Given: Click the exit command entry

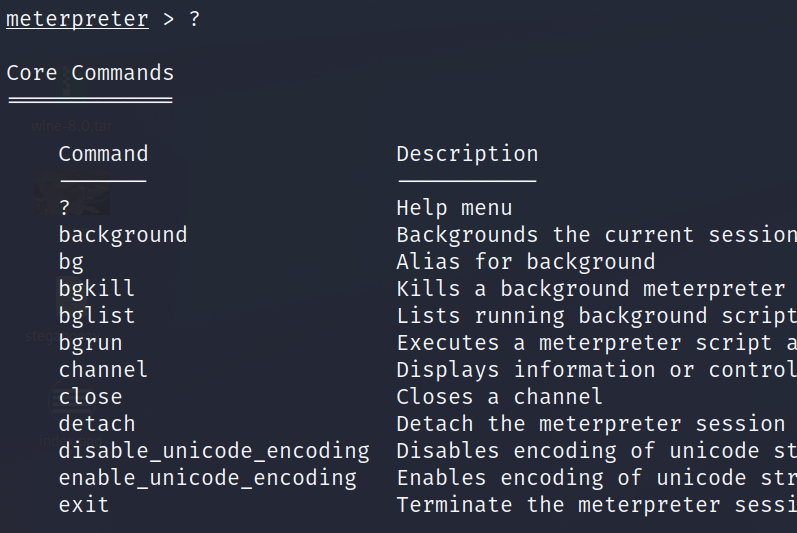Looking at the screenshot, I should point(84,505).
